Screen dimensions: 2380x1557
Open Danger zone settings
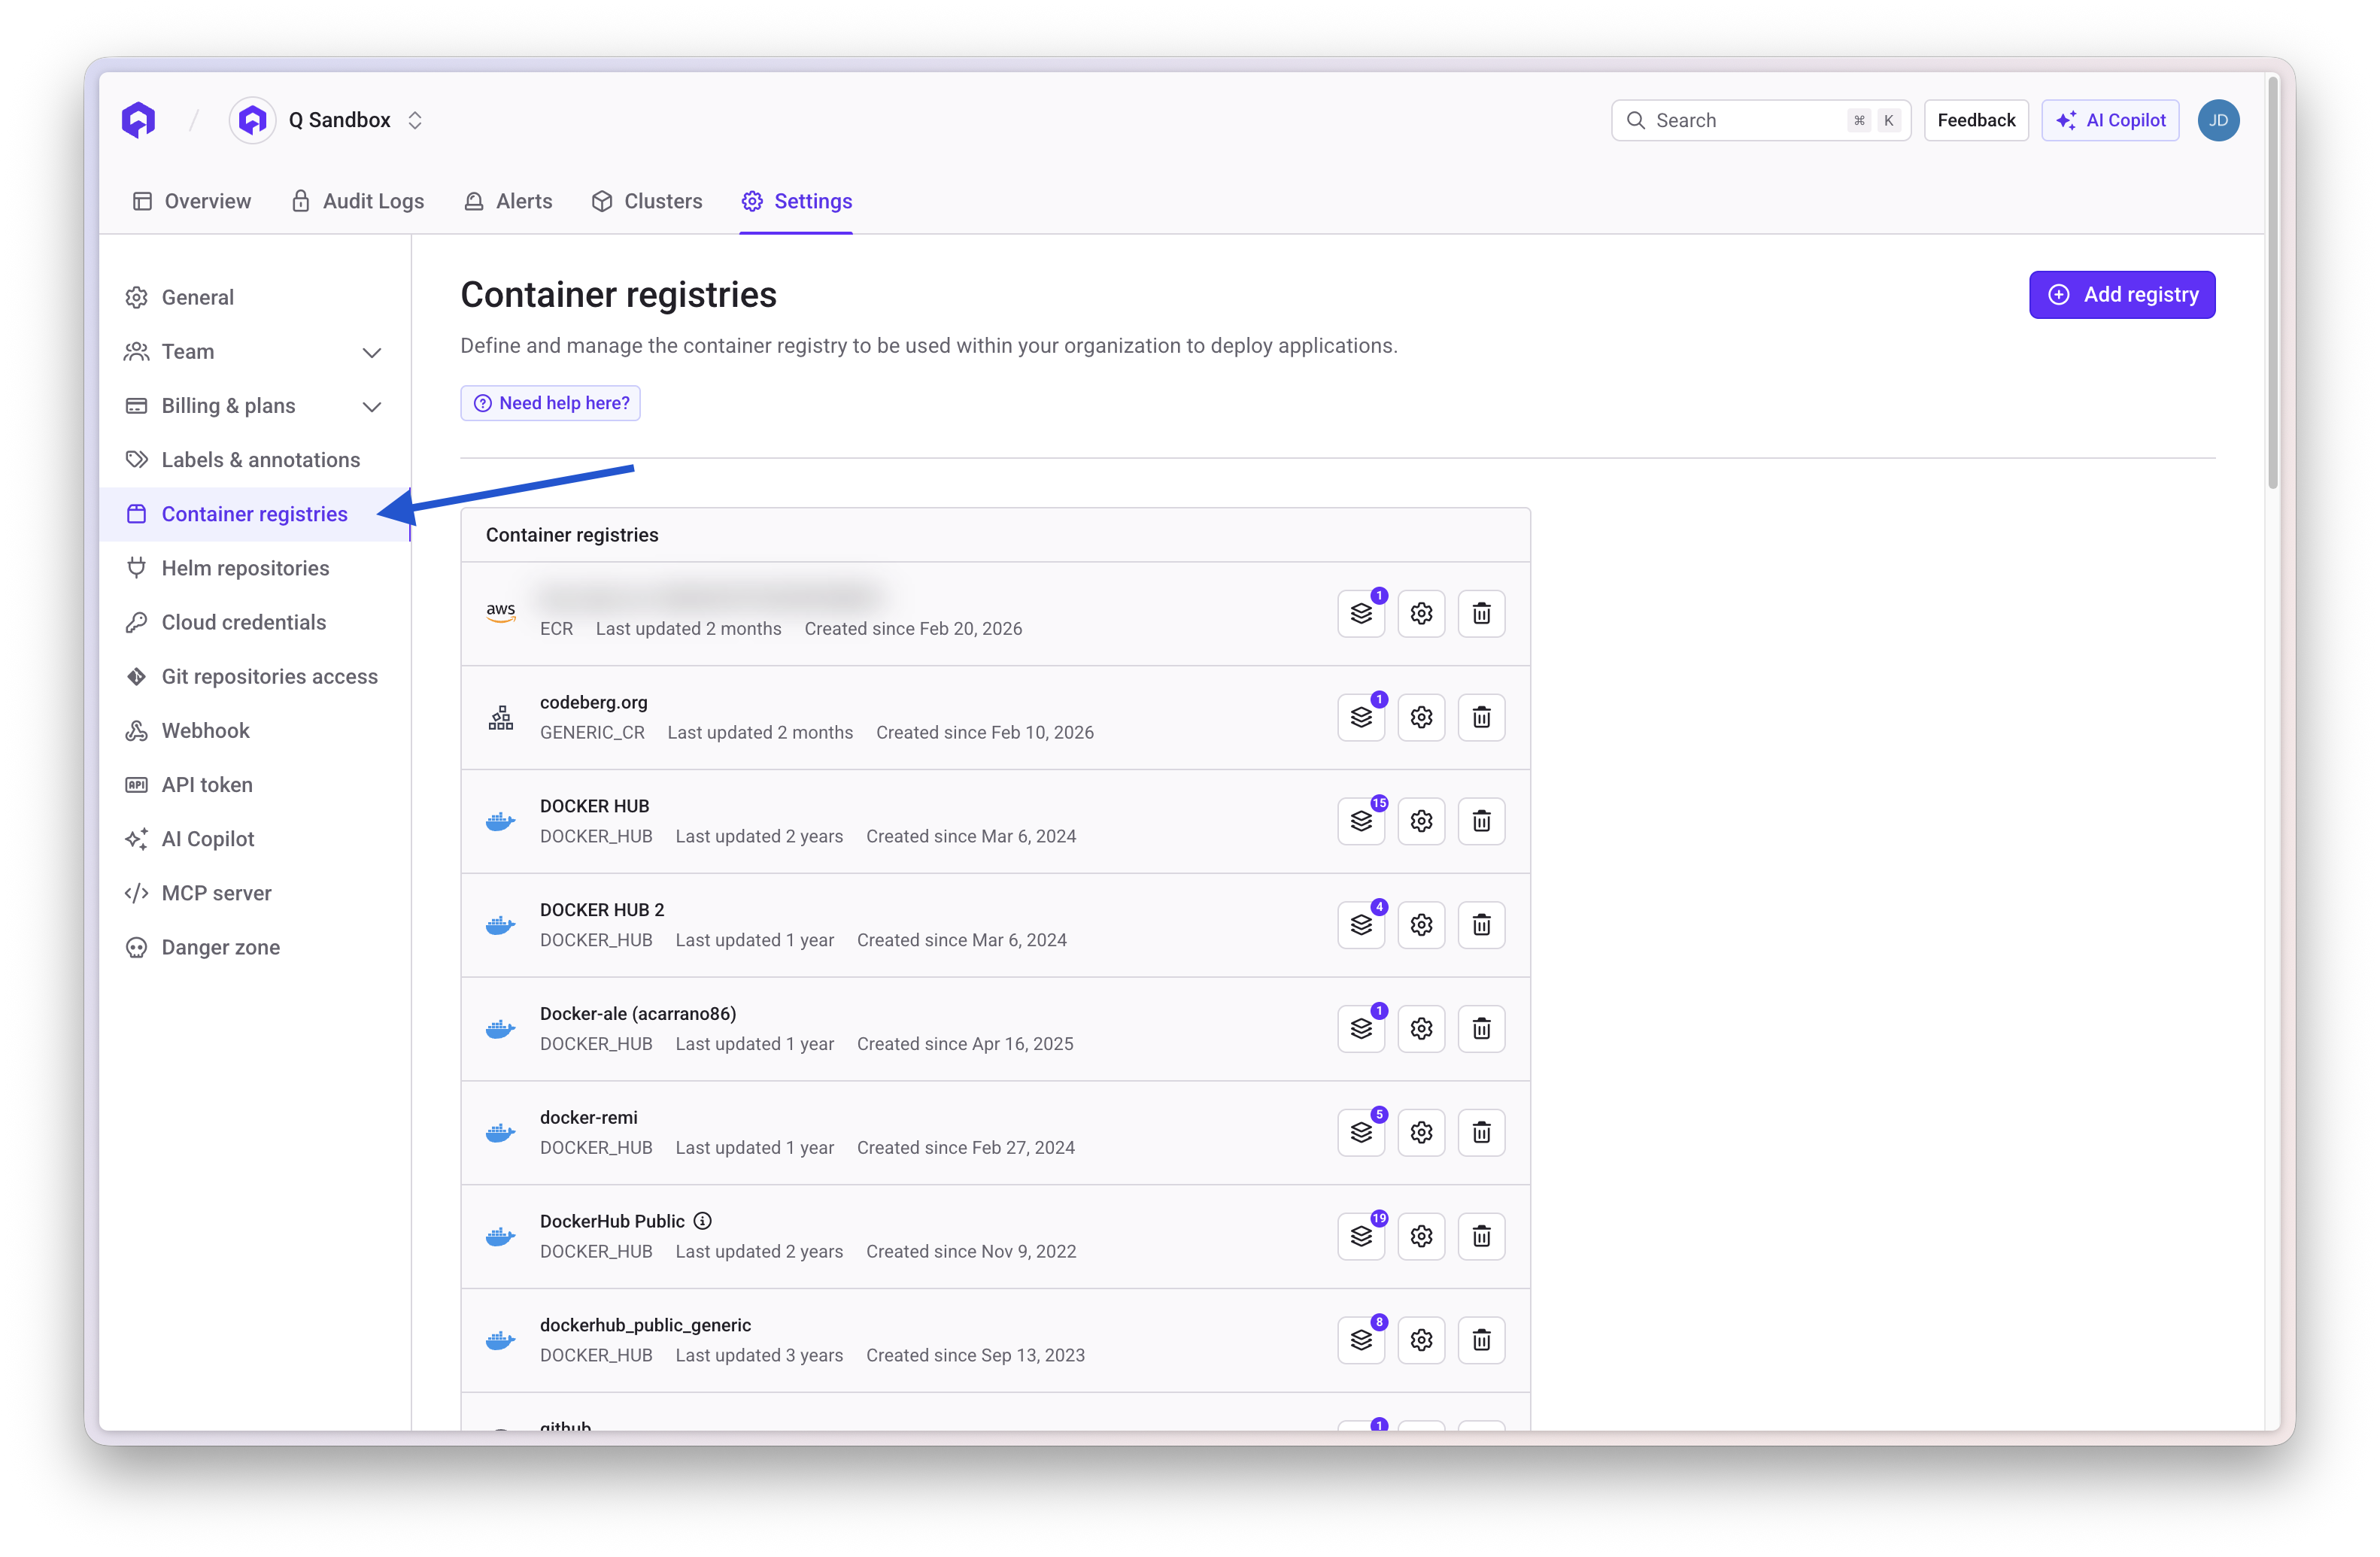(x=254, y=947)
